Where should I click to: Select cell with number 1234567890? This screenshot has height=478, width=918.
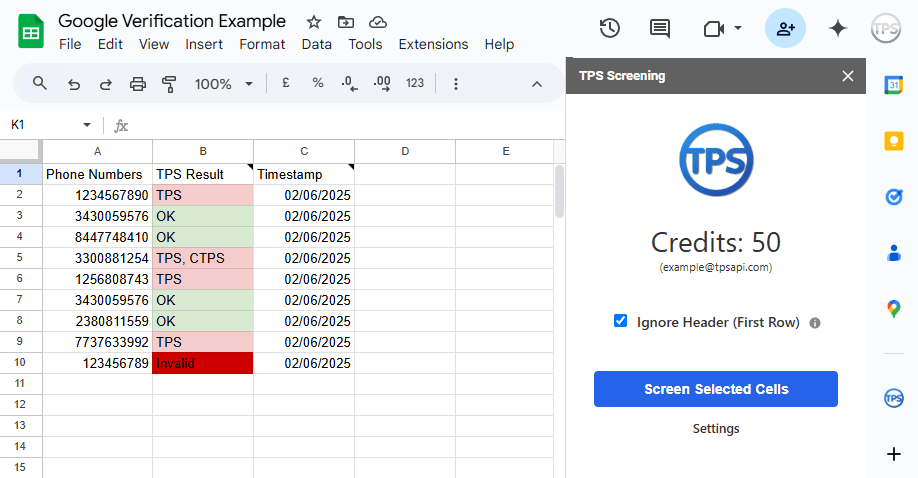click(x=97, y=195)
